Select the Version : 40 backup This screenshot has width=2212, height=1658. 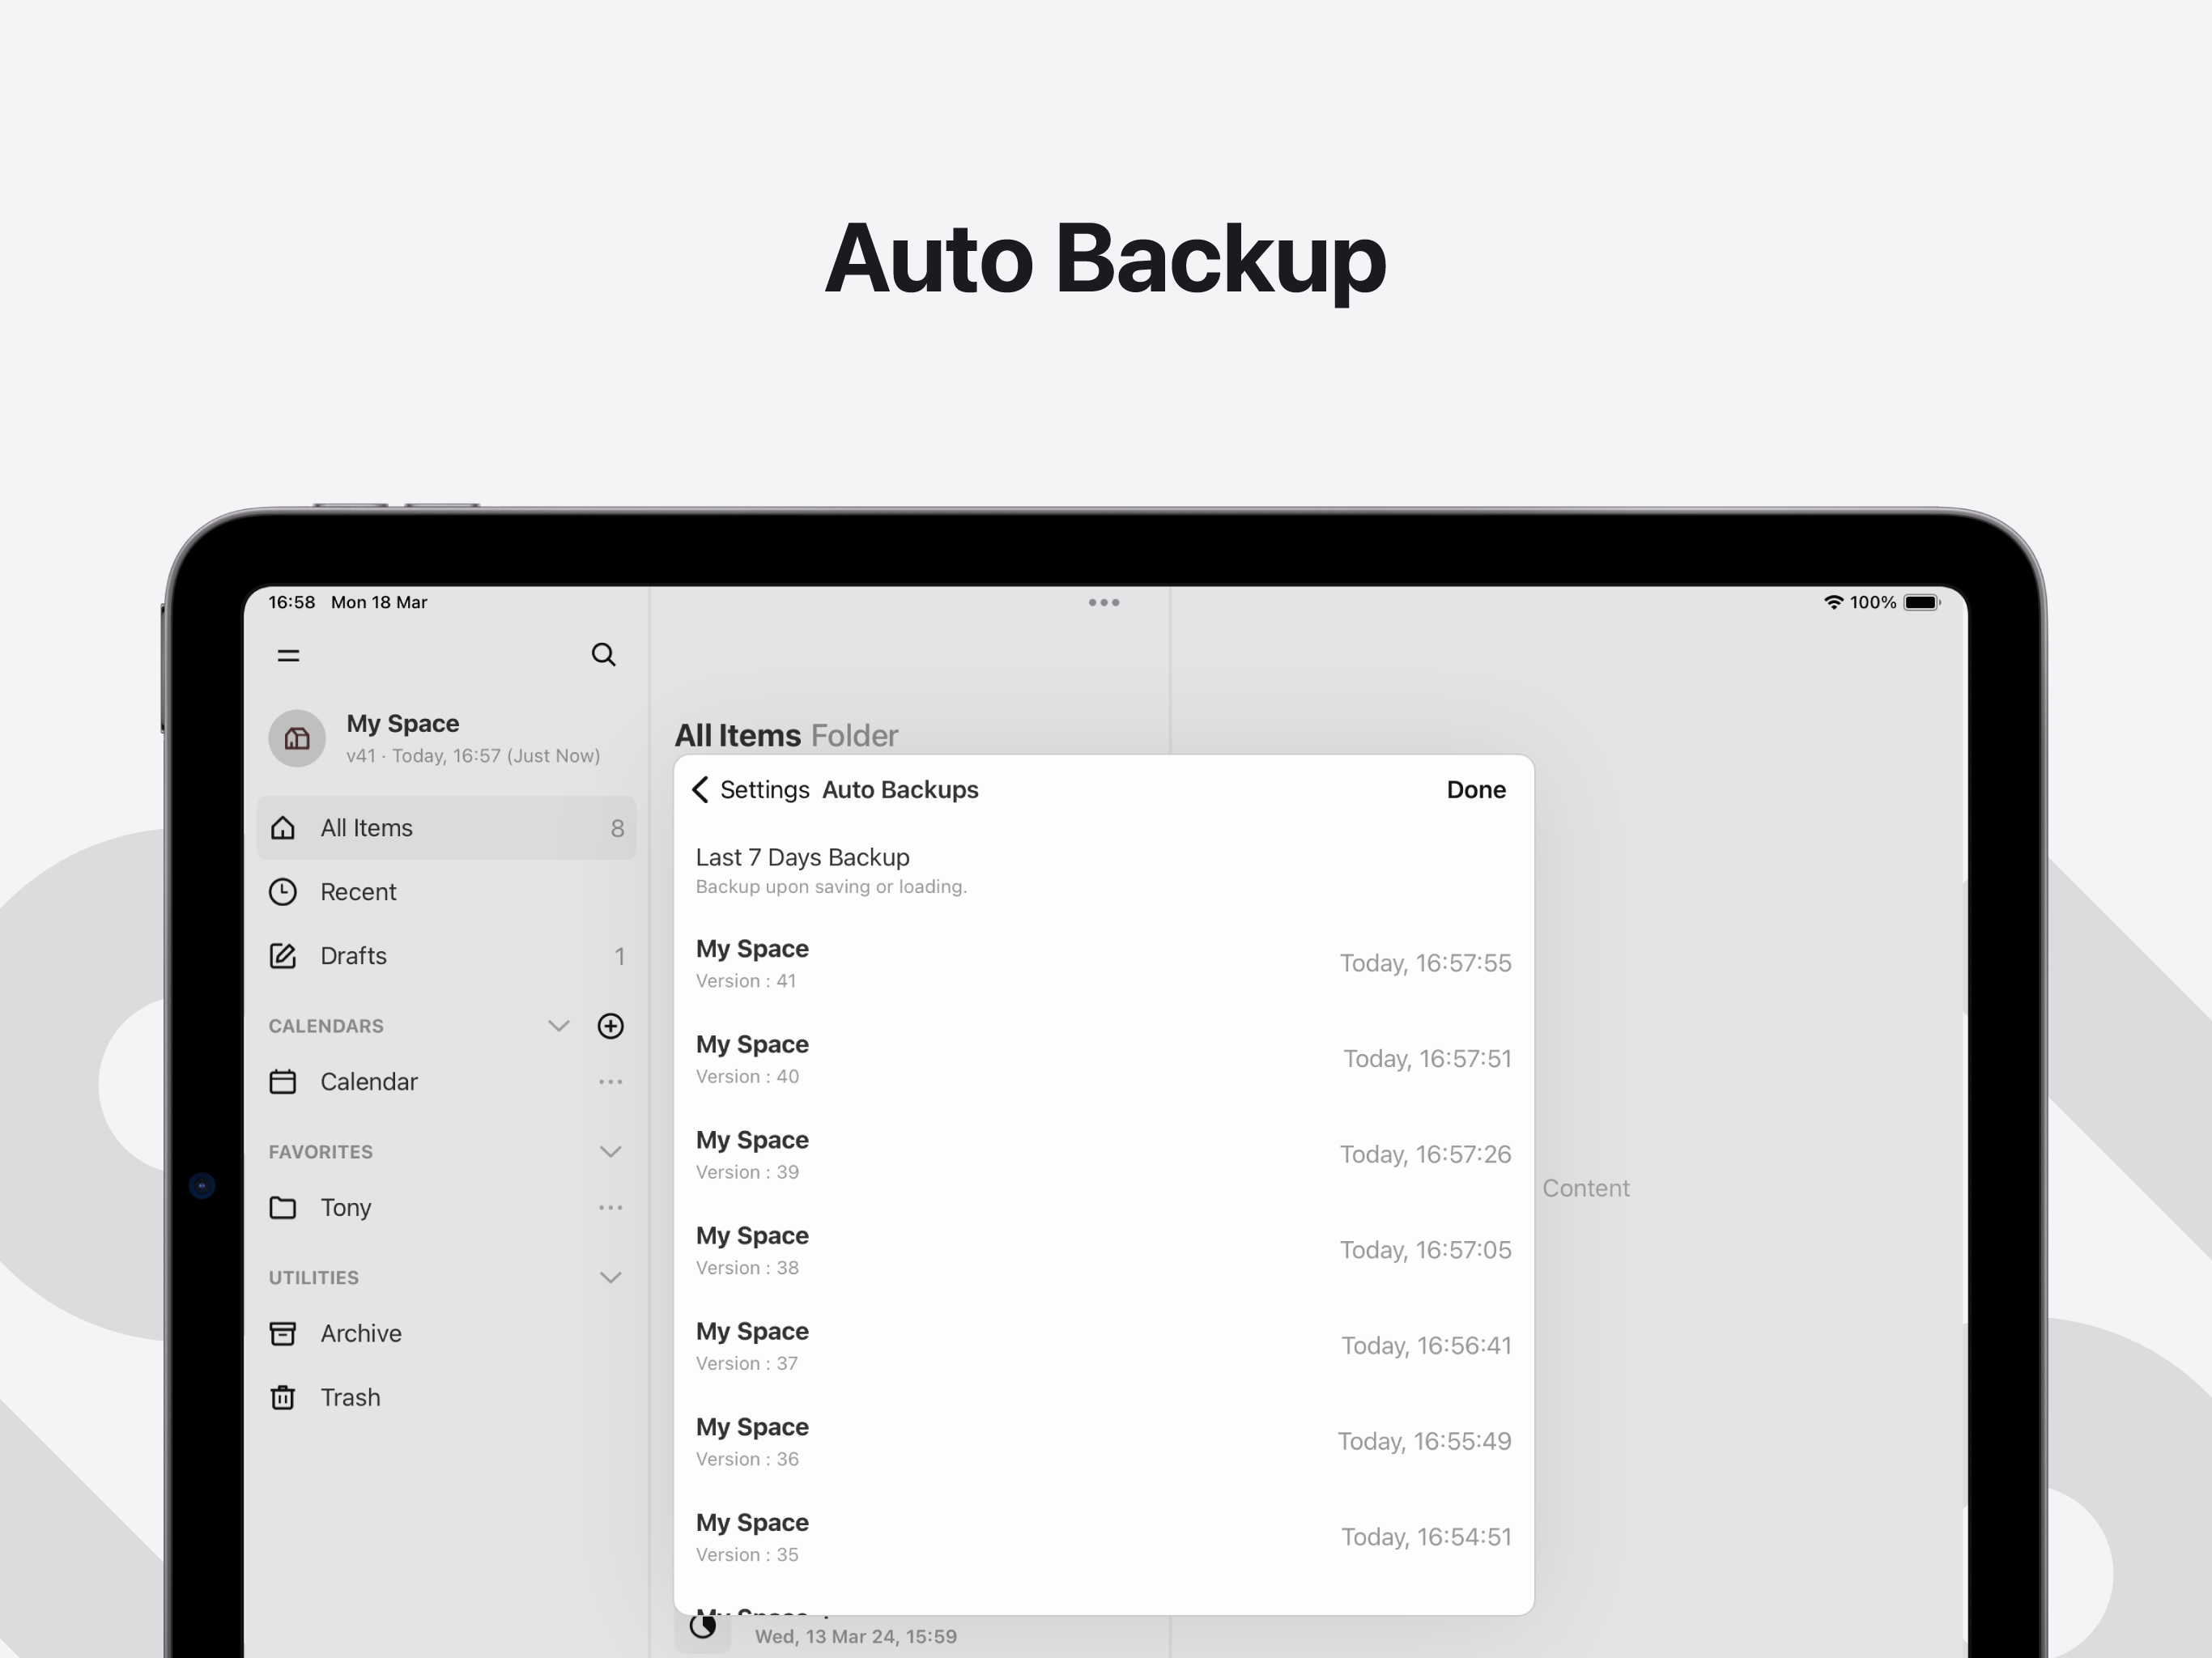(1103, 1059)
